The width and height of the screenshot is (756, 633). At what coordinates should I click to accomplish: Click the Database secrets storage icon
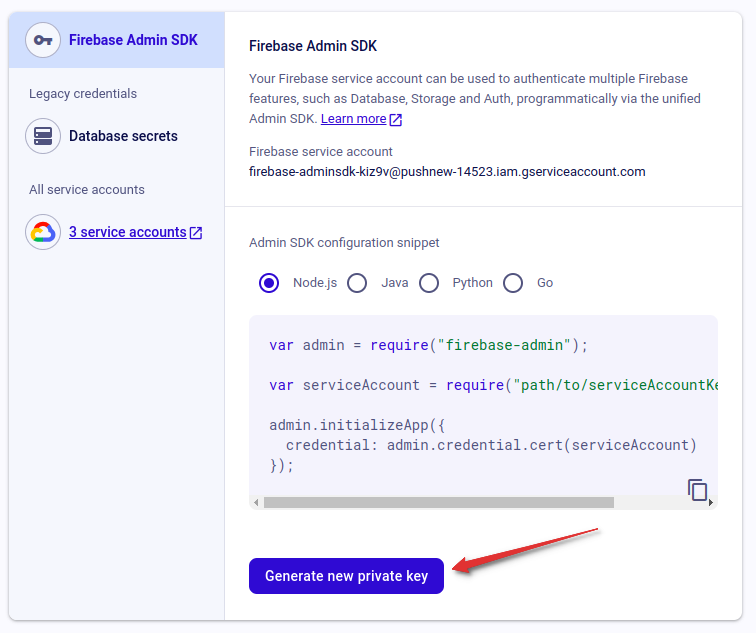43,136
